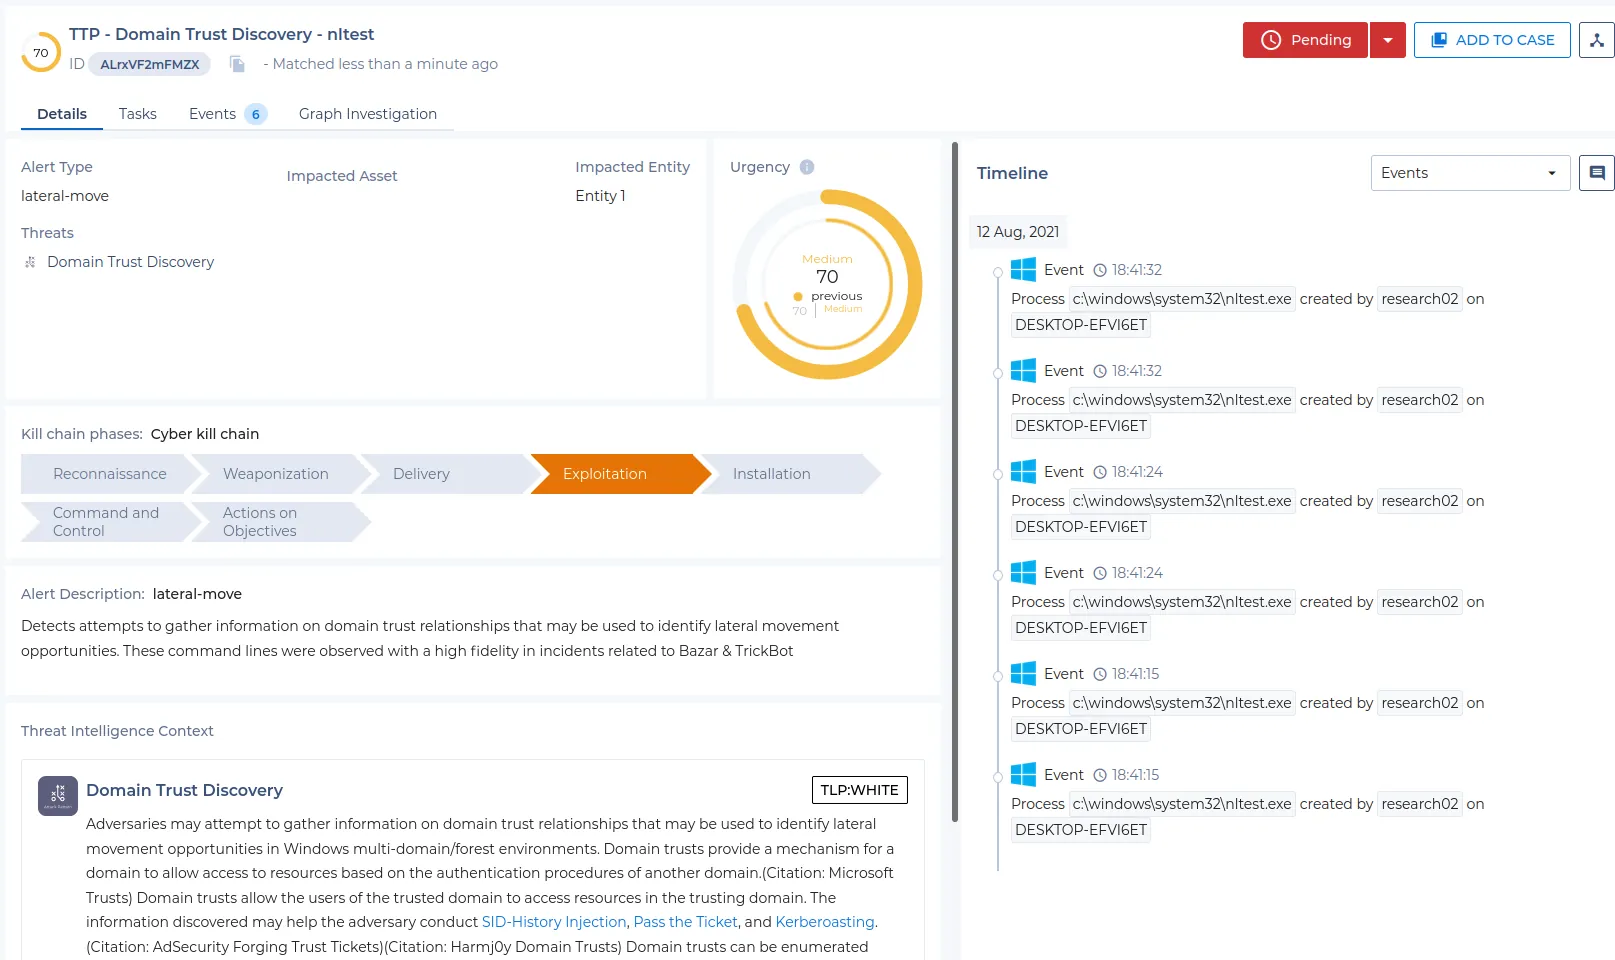Click the alert ID ALrxVF2mFMZX chip
The image size is (1615, 960).
point(150,64)
